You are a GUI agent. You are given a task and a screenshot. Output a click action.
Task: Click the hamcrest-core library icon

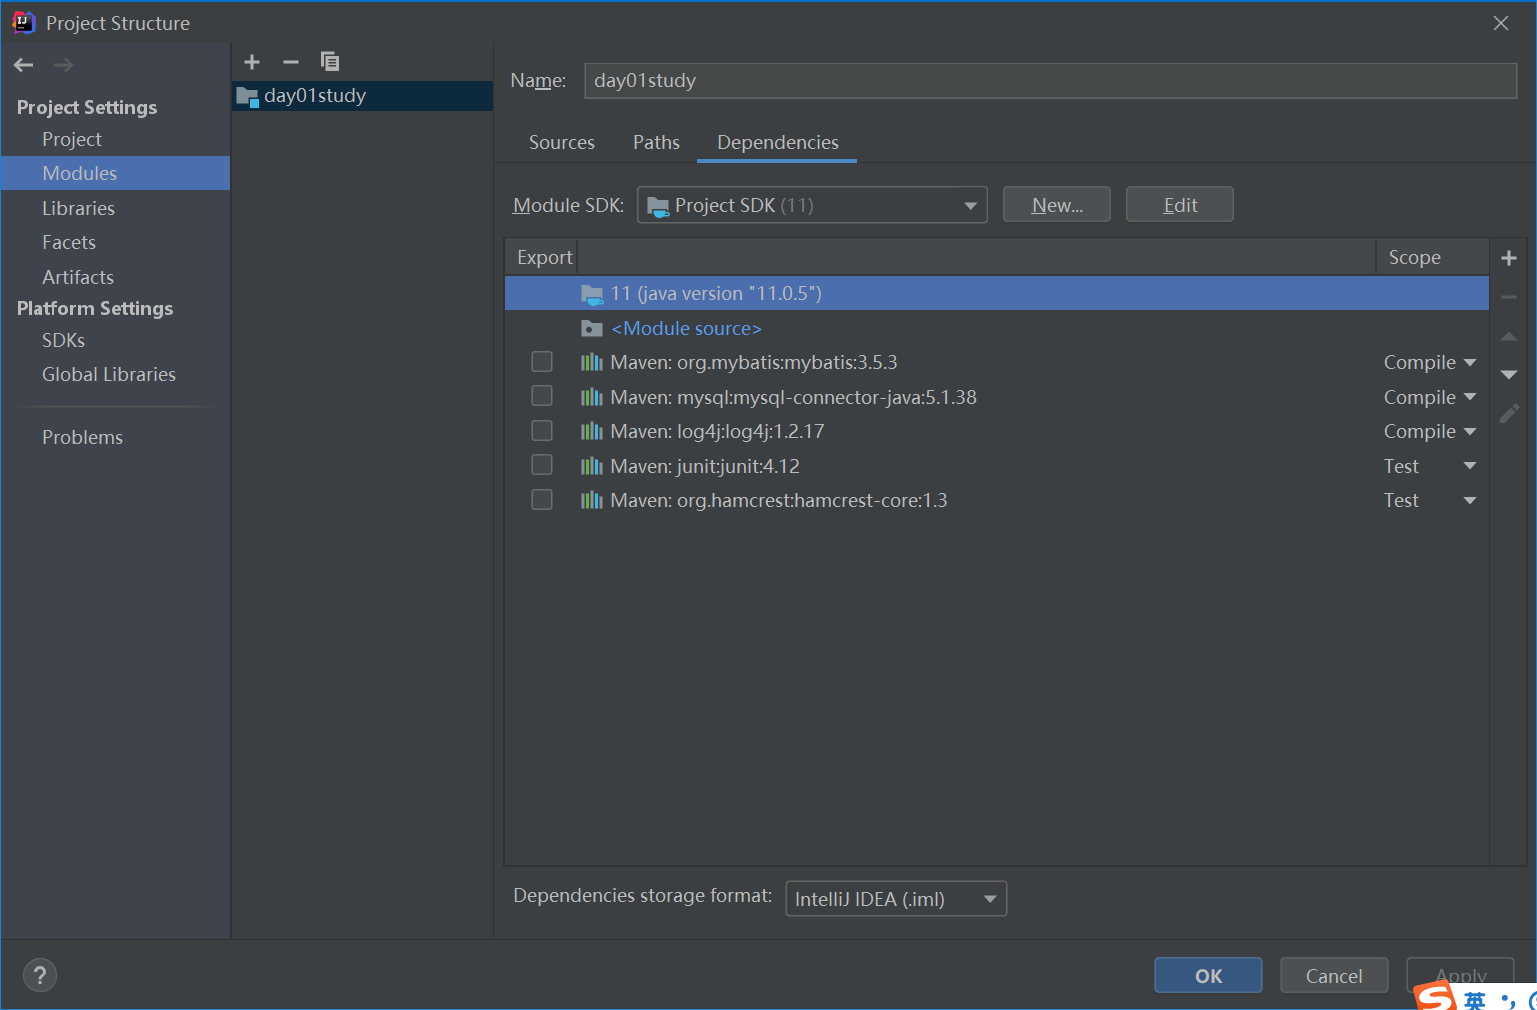point(592,500)
